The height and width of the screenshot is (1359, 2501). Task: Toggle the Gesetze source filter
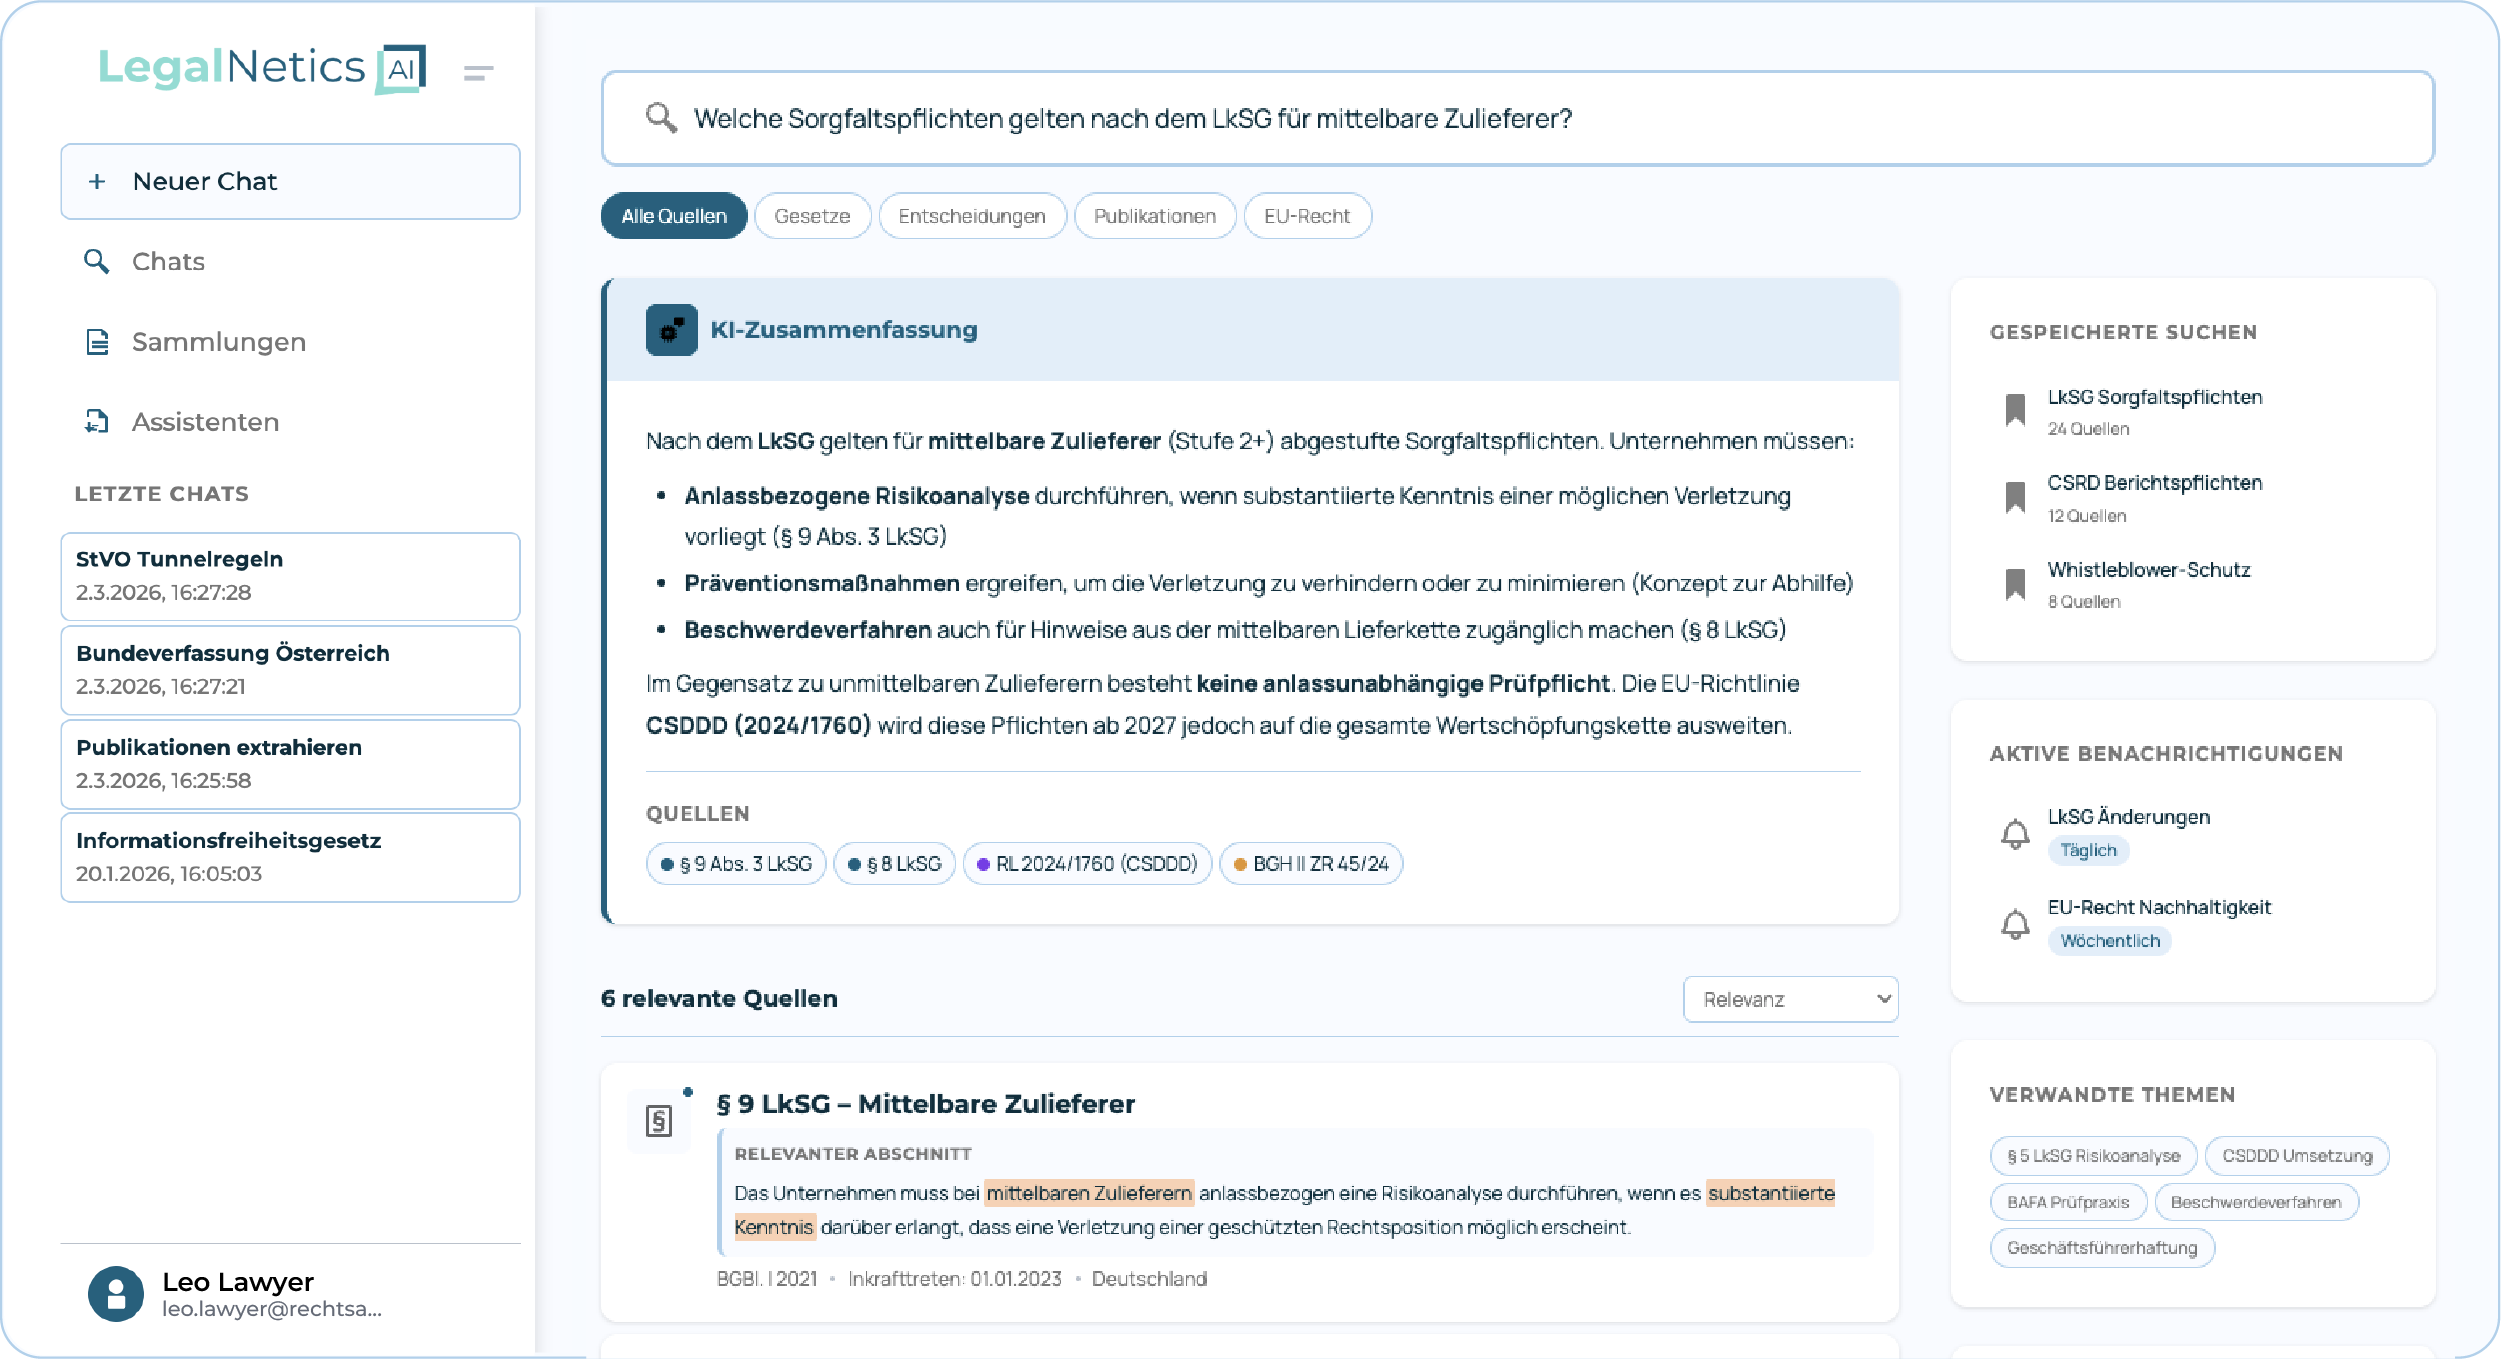[812, 215]
